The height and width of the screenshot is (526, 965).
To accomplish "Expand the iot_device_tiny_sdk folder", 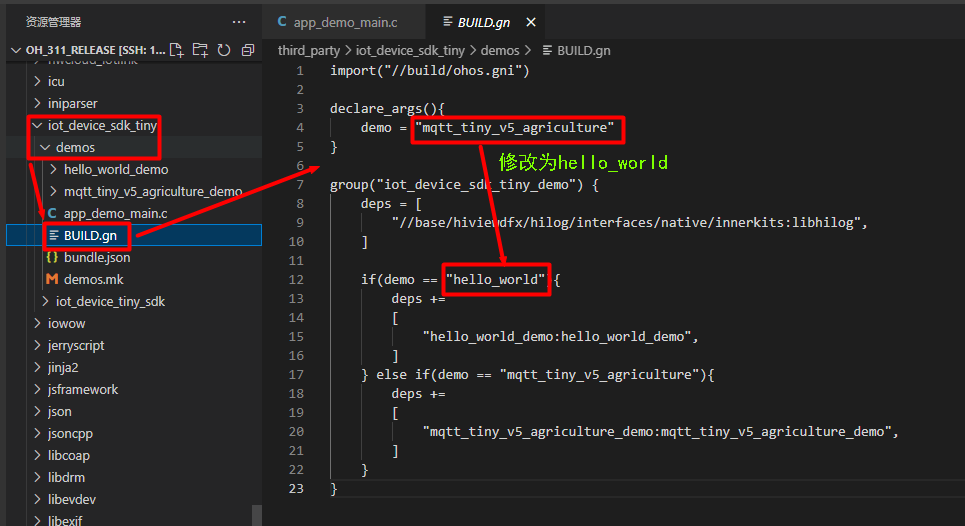I will pyautogui.click(x=45, y=301).
